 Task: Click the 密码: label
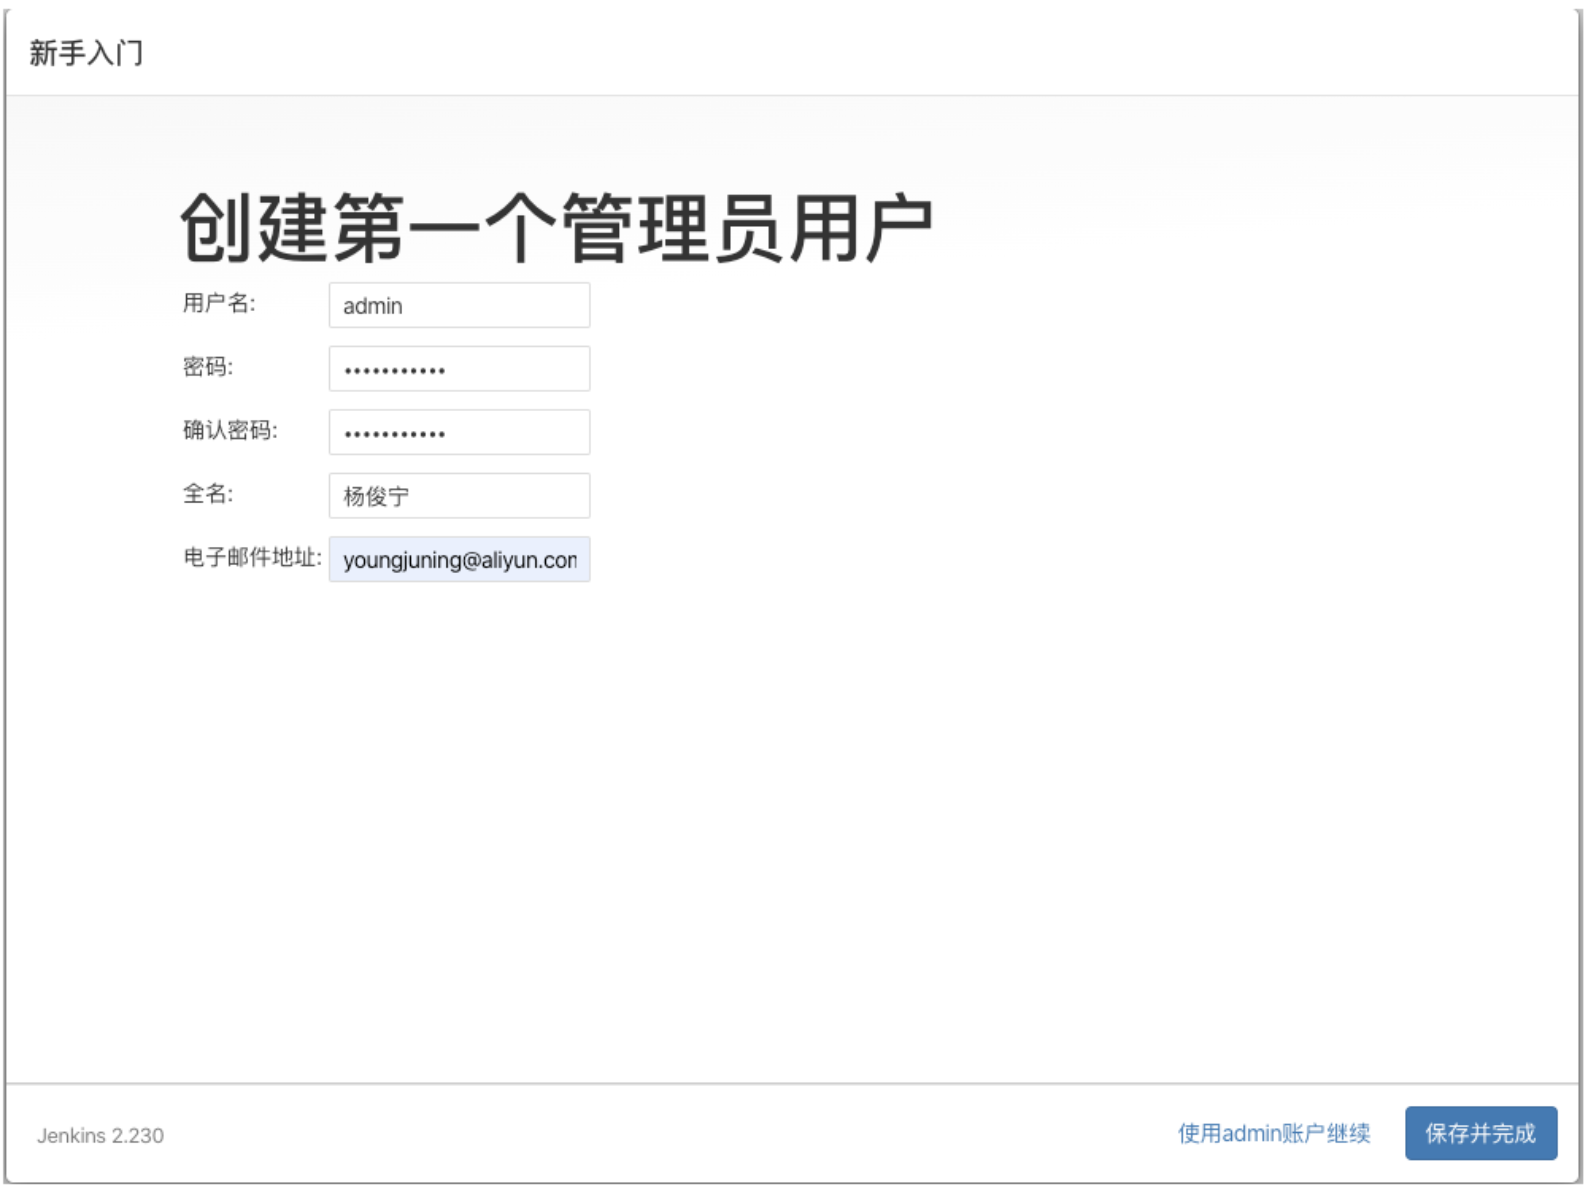[x=208, y=367]
